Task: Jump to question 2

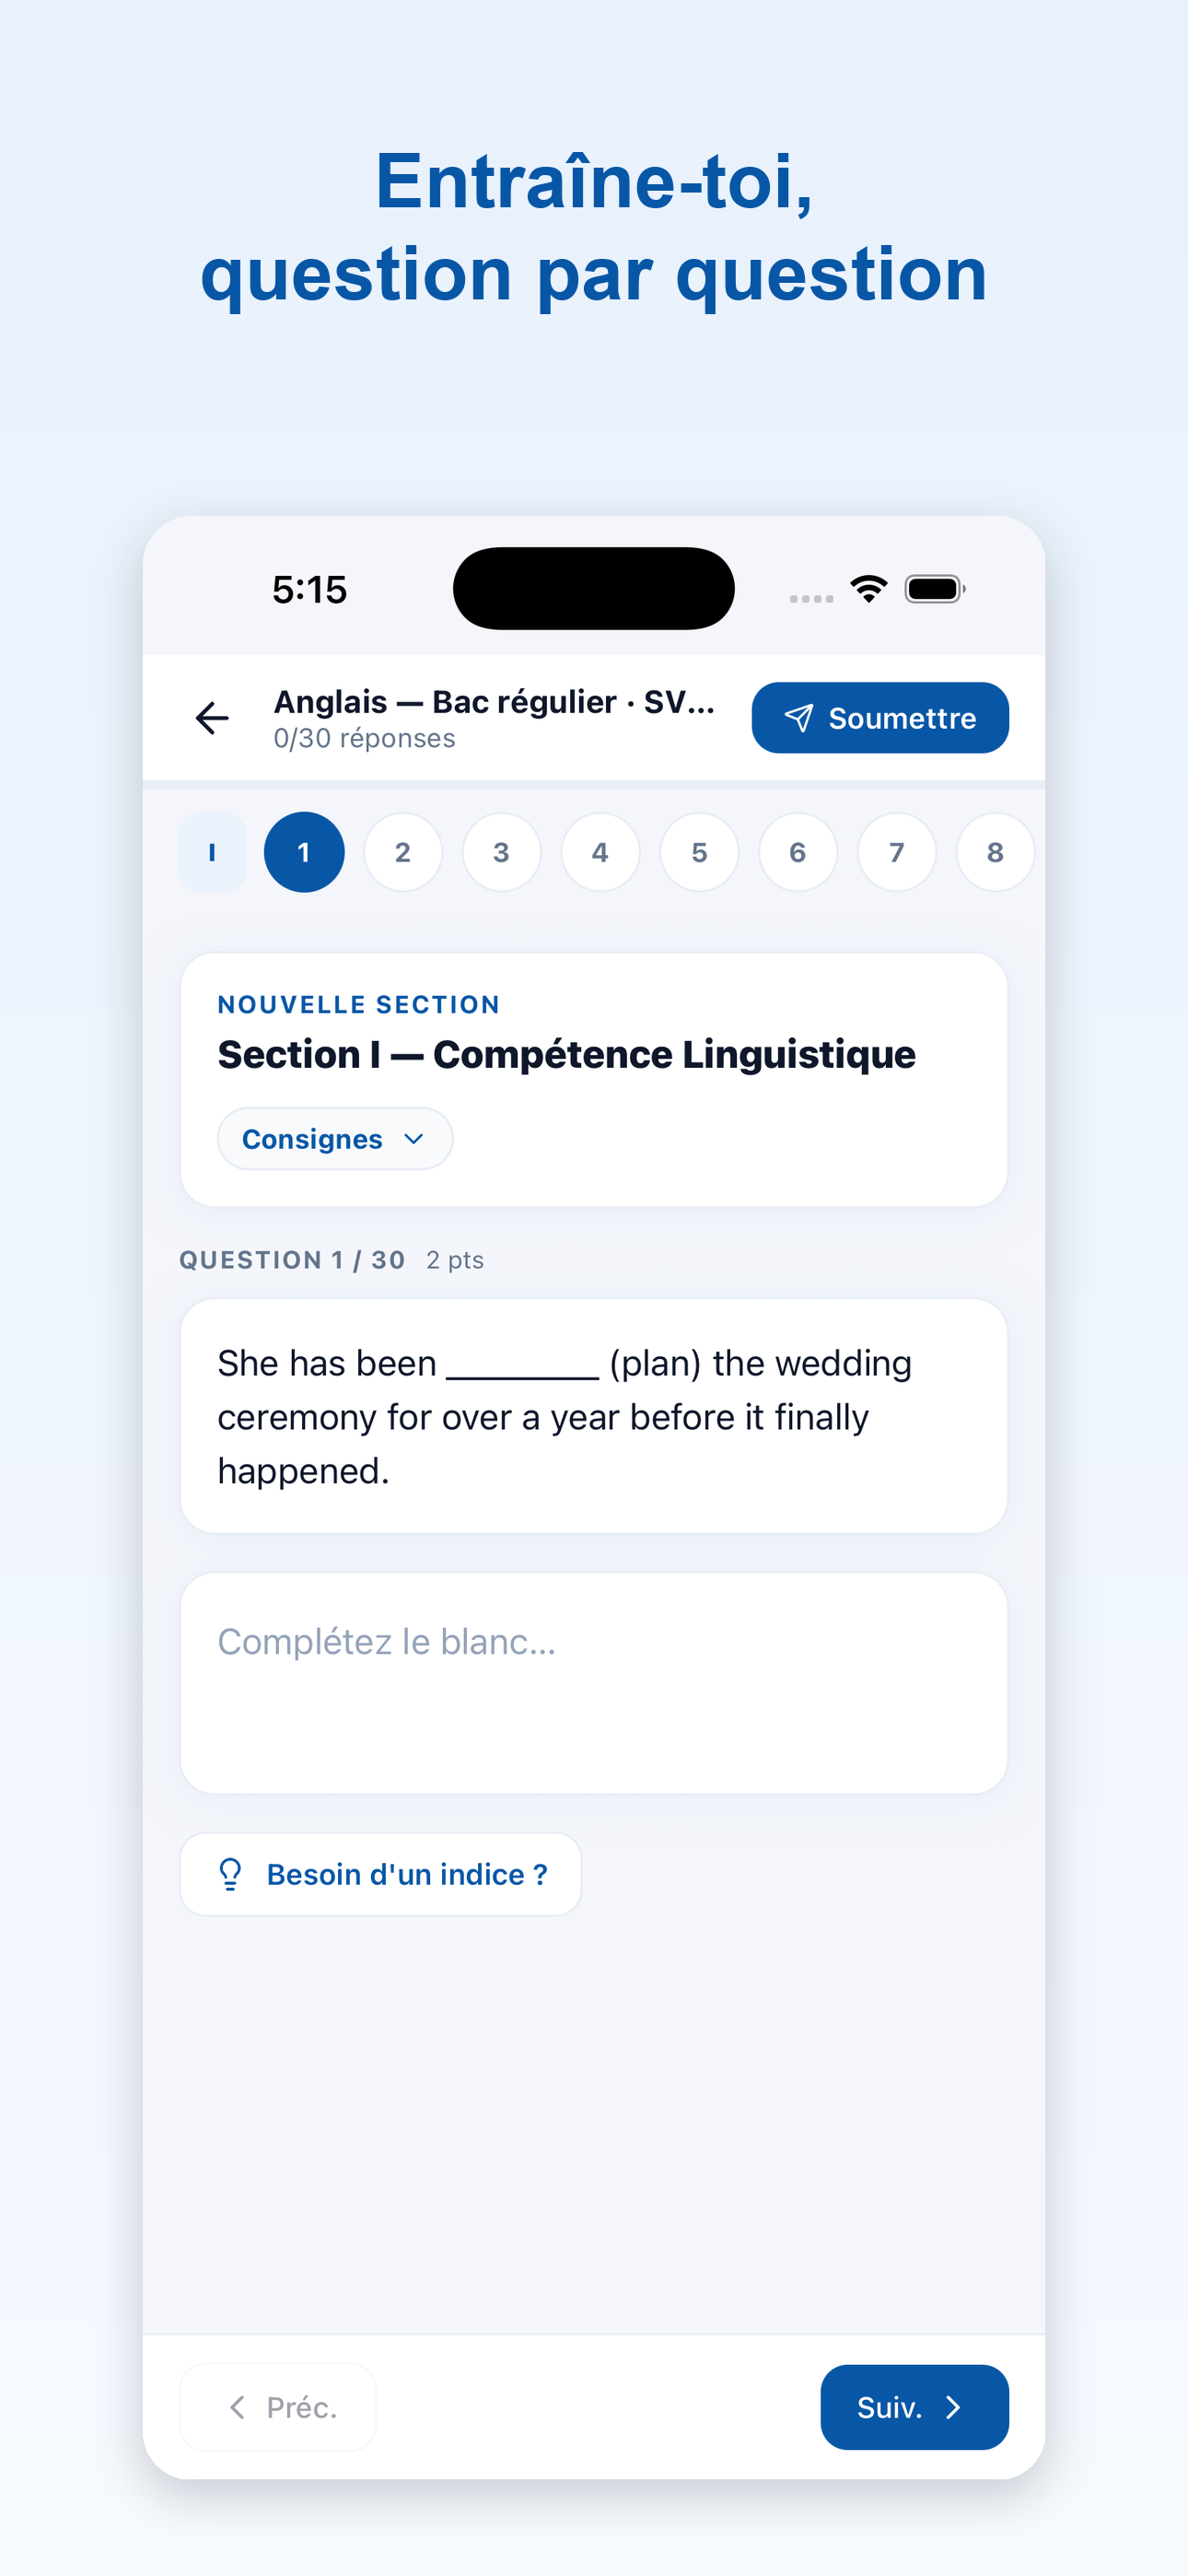Action: 403,852
